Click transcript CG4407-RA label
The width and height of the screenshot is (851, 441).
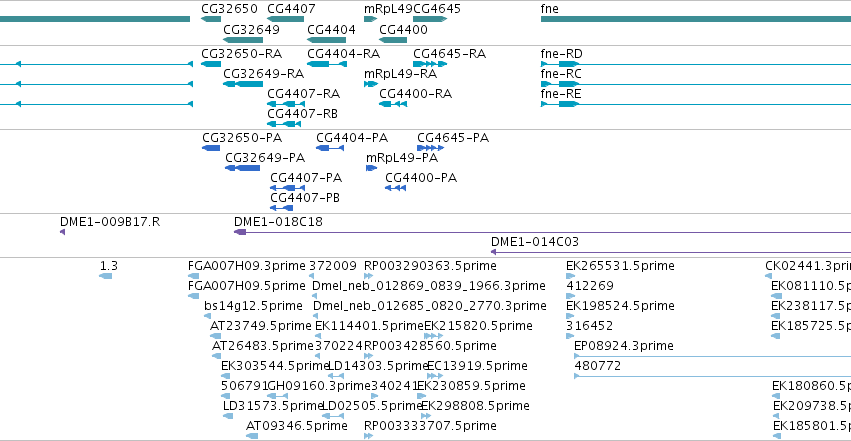(x=303, y=94)
